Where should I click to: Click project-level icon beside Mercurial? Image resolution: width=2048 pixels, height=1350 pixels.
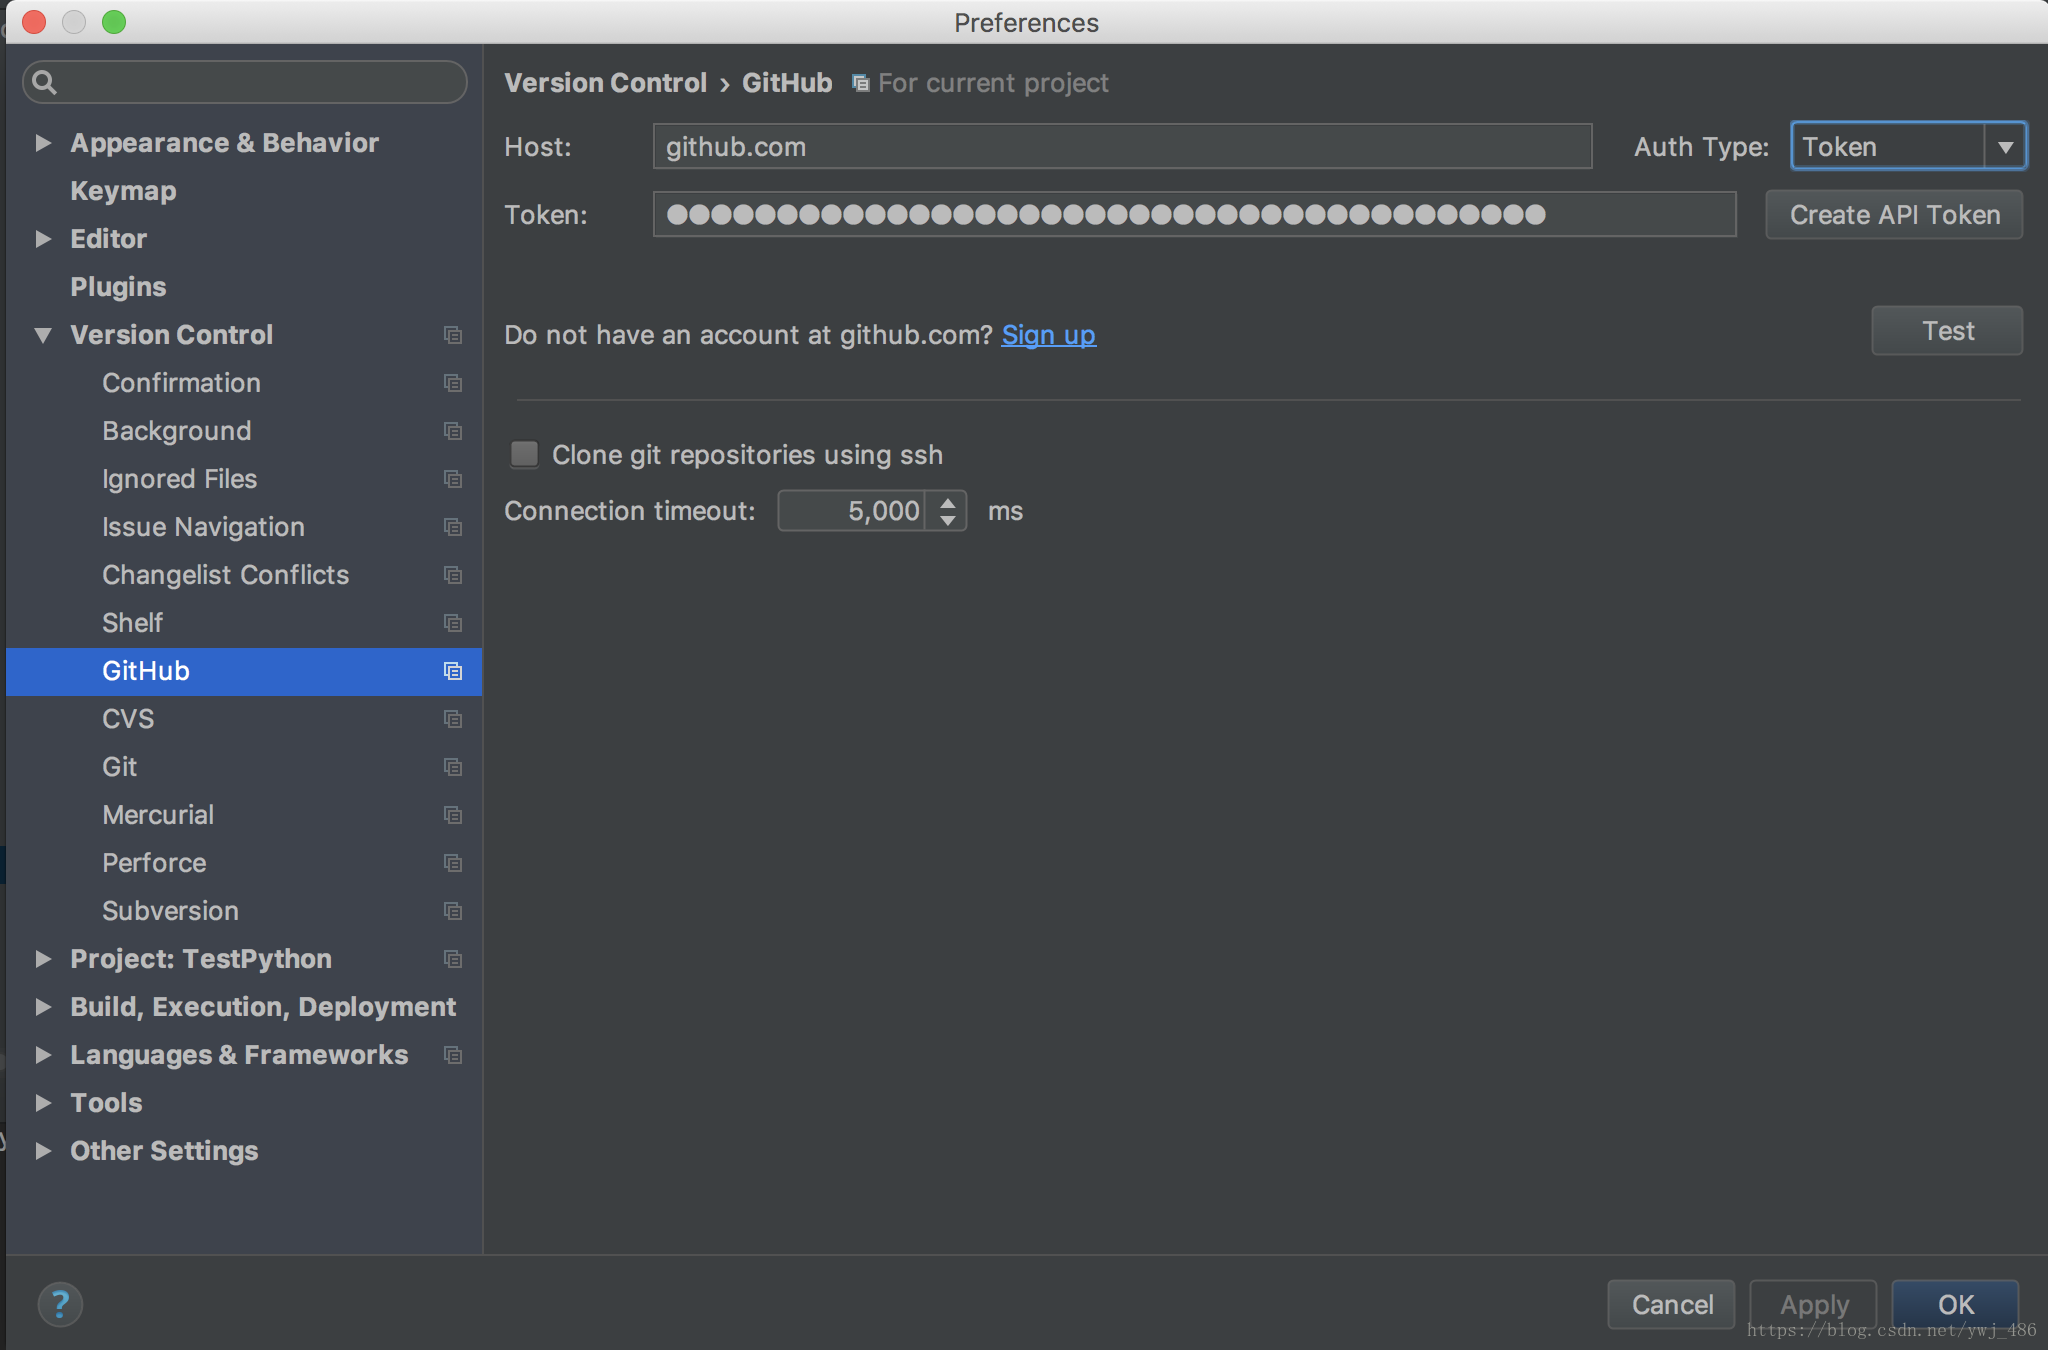coord(453,815)
